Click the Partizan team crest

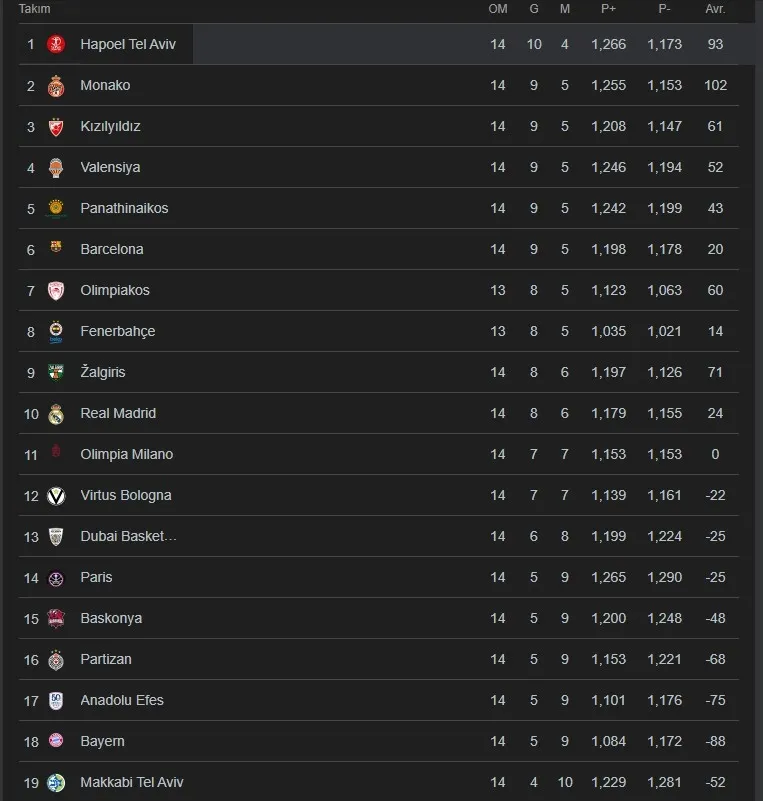pos(56,660)
